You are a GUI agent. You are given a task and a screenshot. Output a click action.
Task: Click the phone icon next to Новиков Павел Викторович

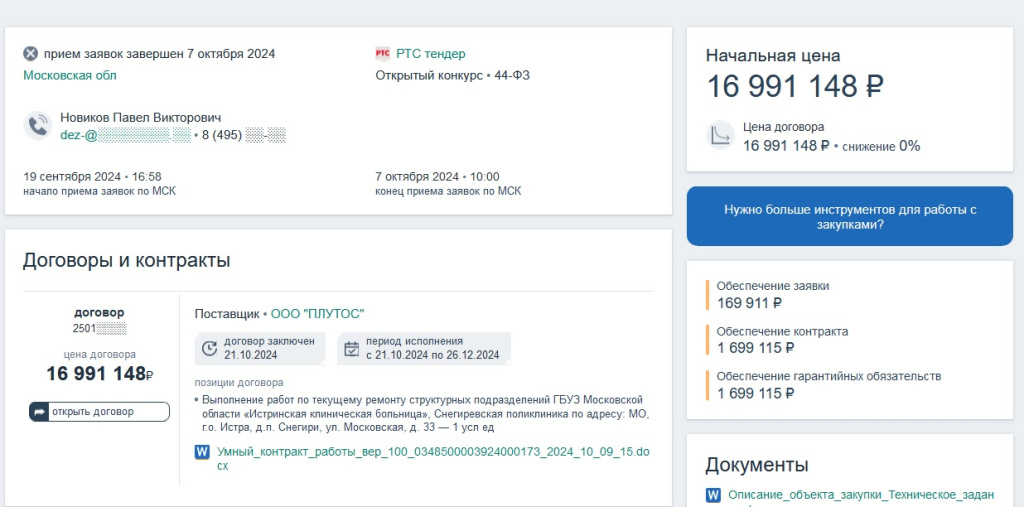click(x=38, y=126)
